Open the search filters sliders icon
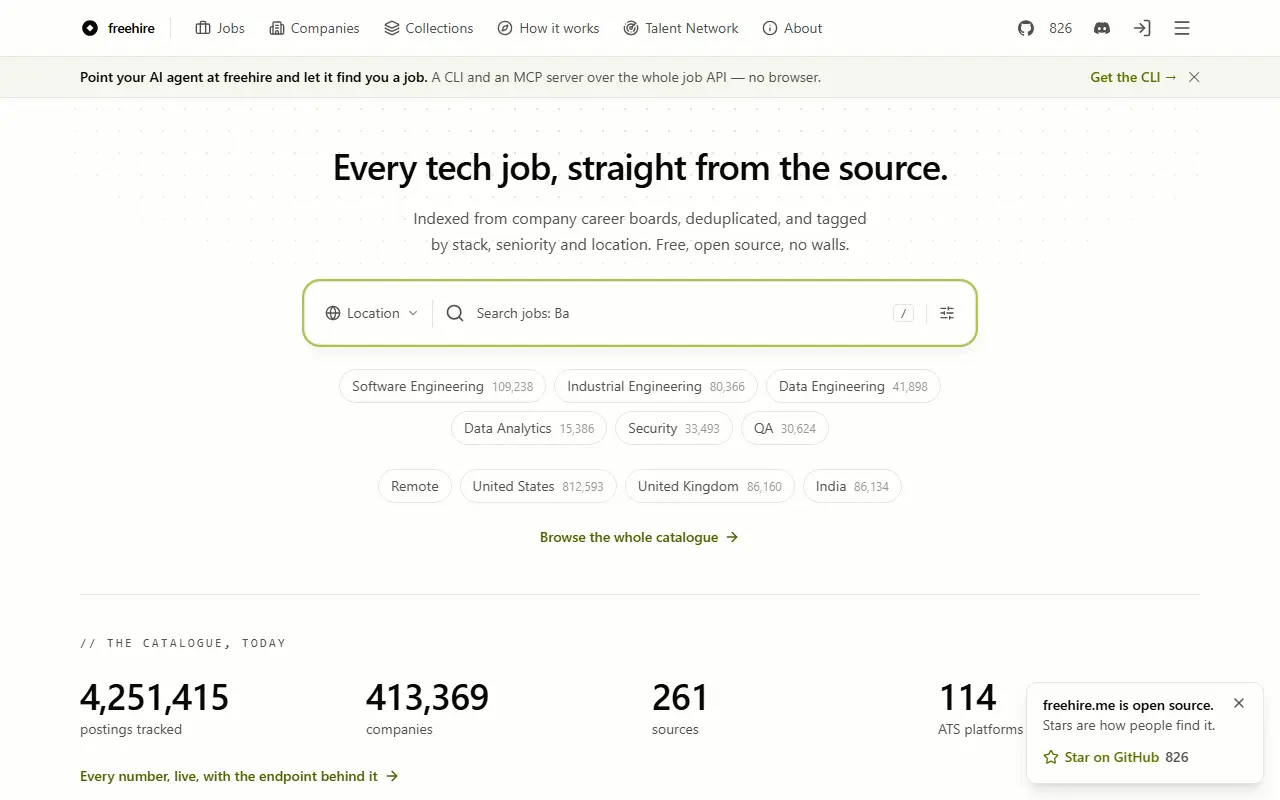The width and height of the screenshot is (1280, 800). point(947,313)
